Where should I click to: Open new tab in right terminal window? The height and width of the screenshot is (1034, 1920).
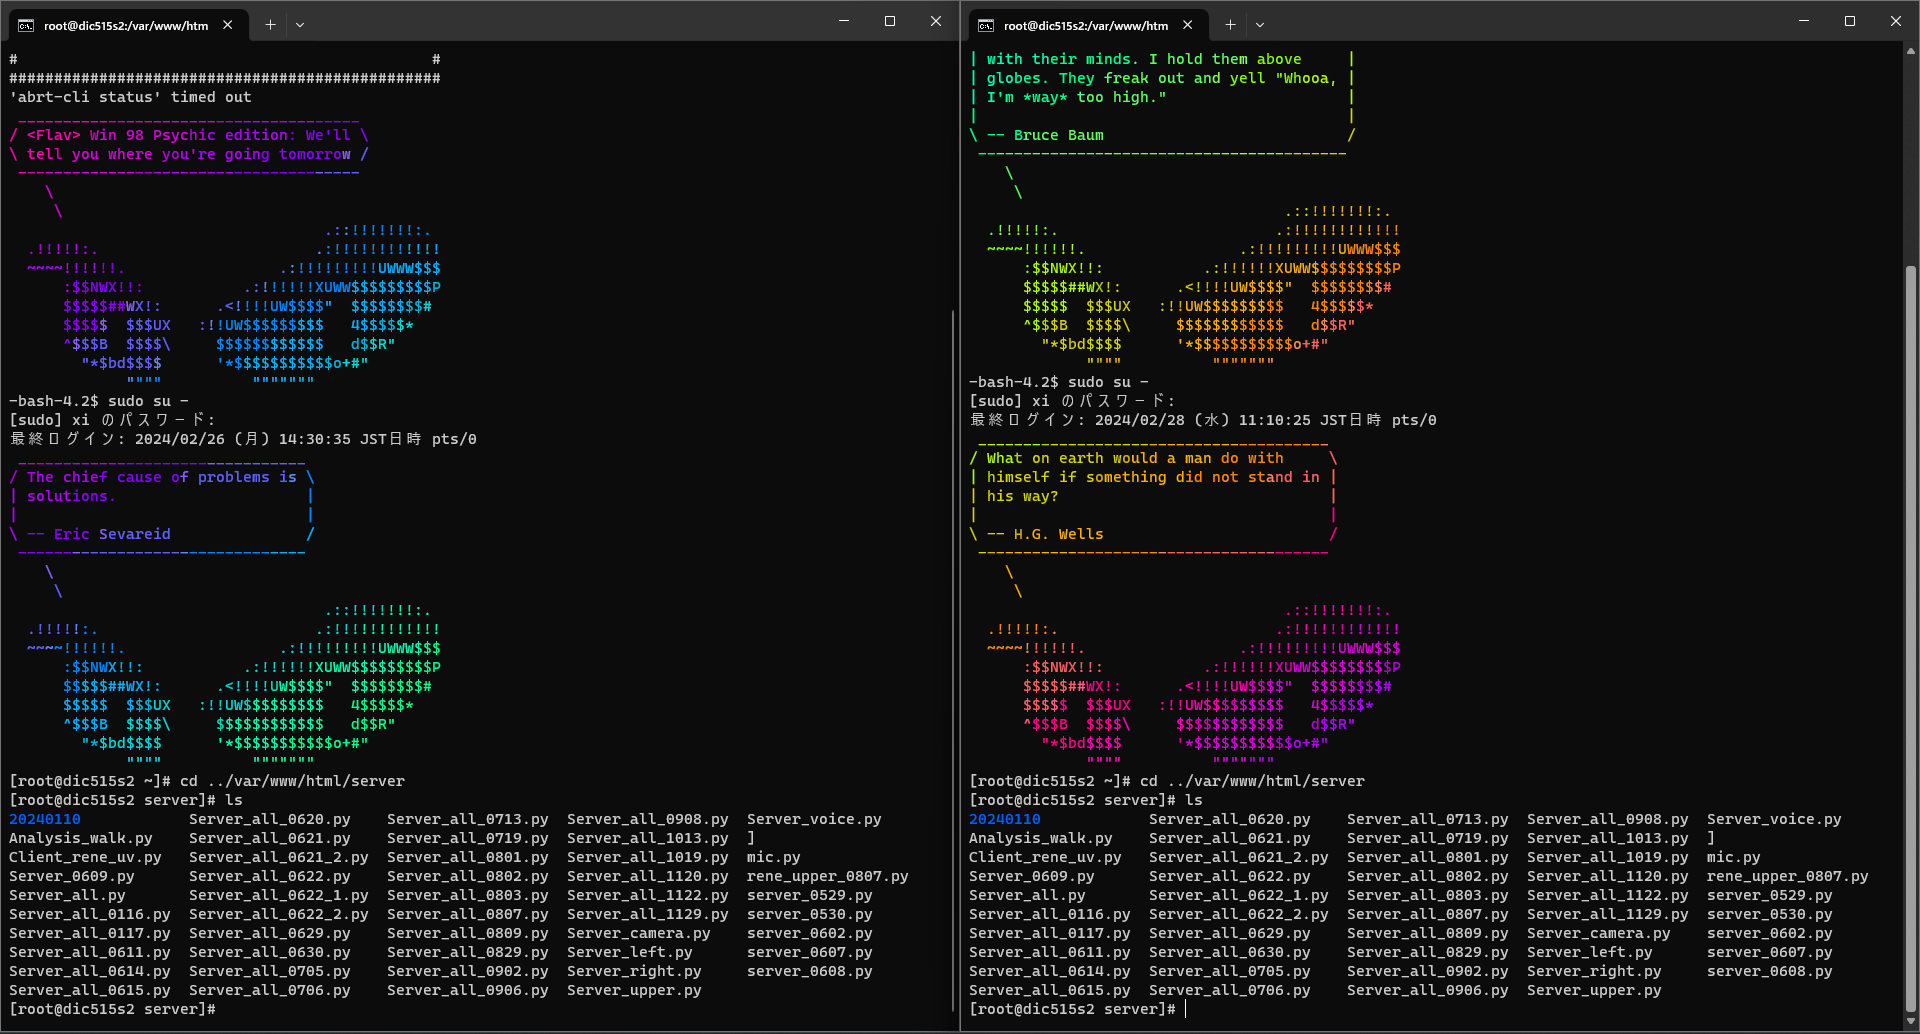point(1230,25)
